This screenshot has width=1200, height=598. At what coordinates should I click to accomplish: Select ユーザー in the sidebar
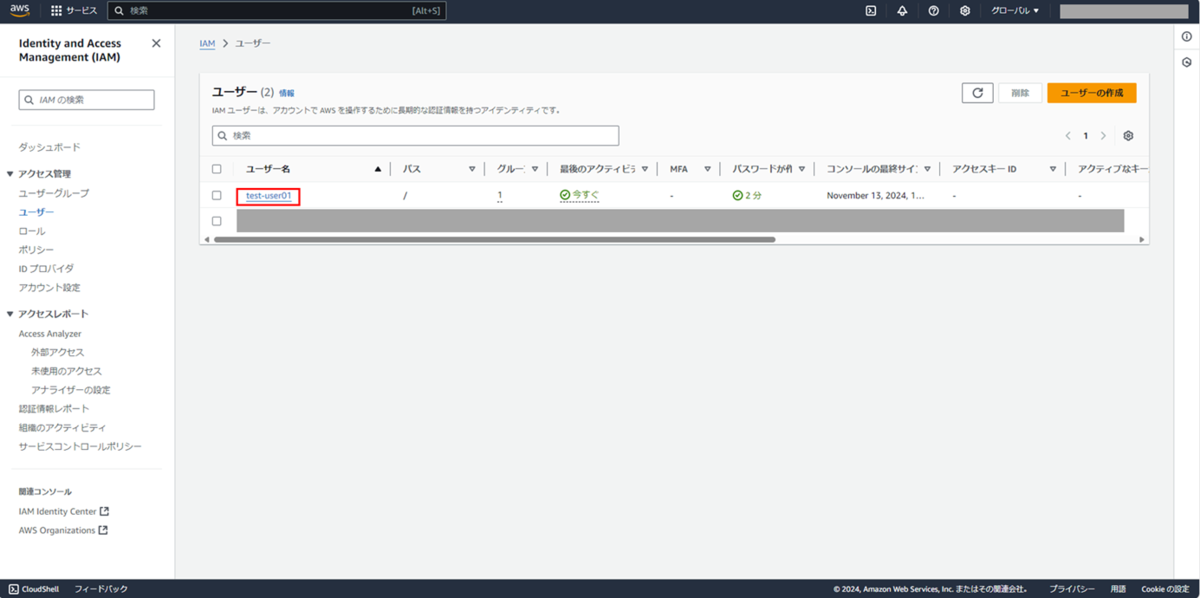[37, 212]
